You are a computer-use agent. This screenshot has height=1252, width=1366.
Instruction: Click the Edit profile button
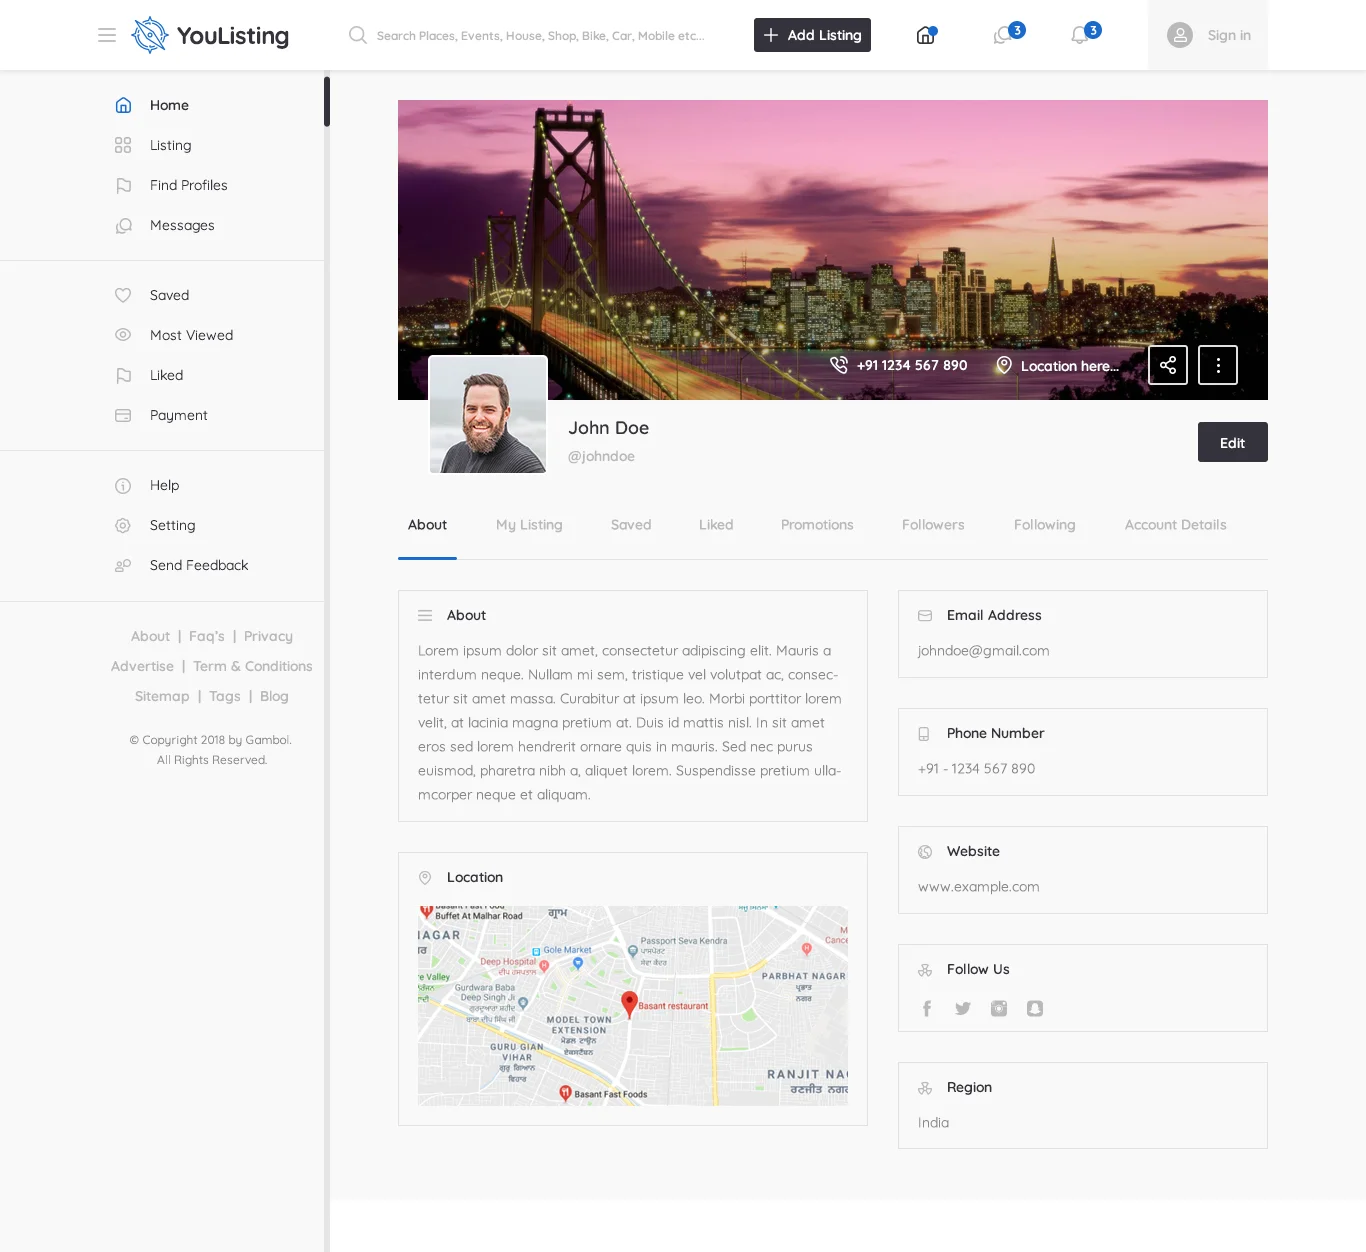point(1232,442)
